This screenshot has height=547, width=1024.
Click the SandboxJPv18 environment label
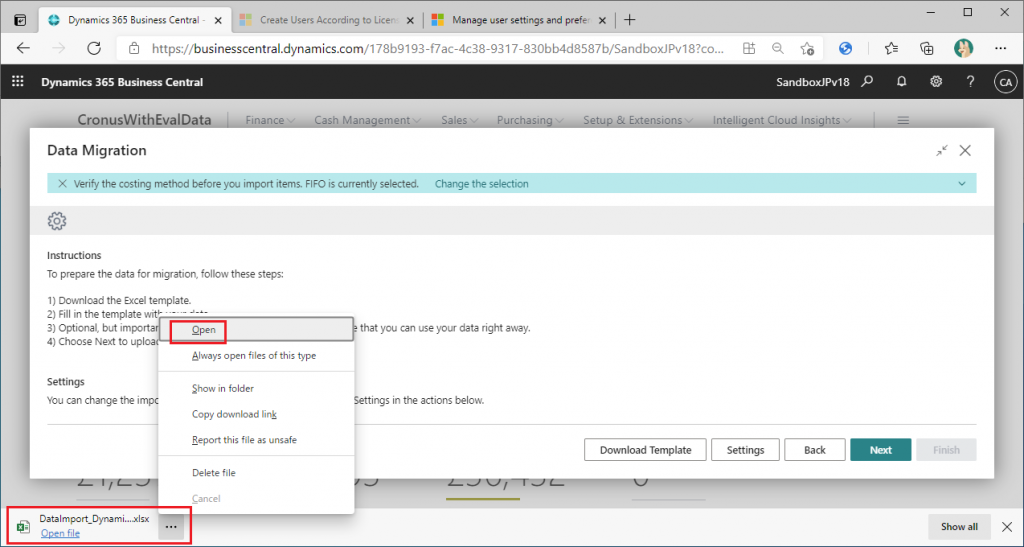click(x=812, y=82)
